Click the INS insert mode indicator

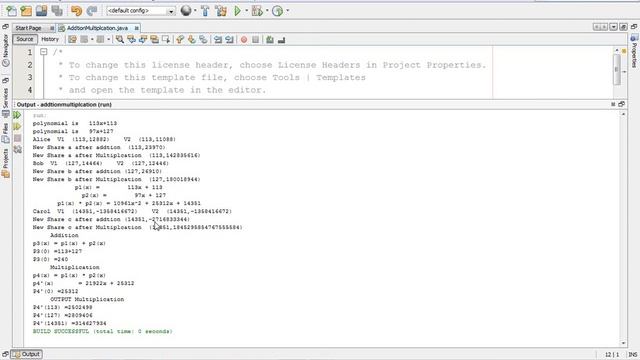633,354
